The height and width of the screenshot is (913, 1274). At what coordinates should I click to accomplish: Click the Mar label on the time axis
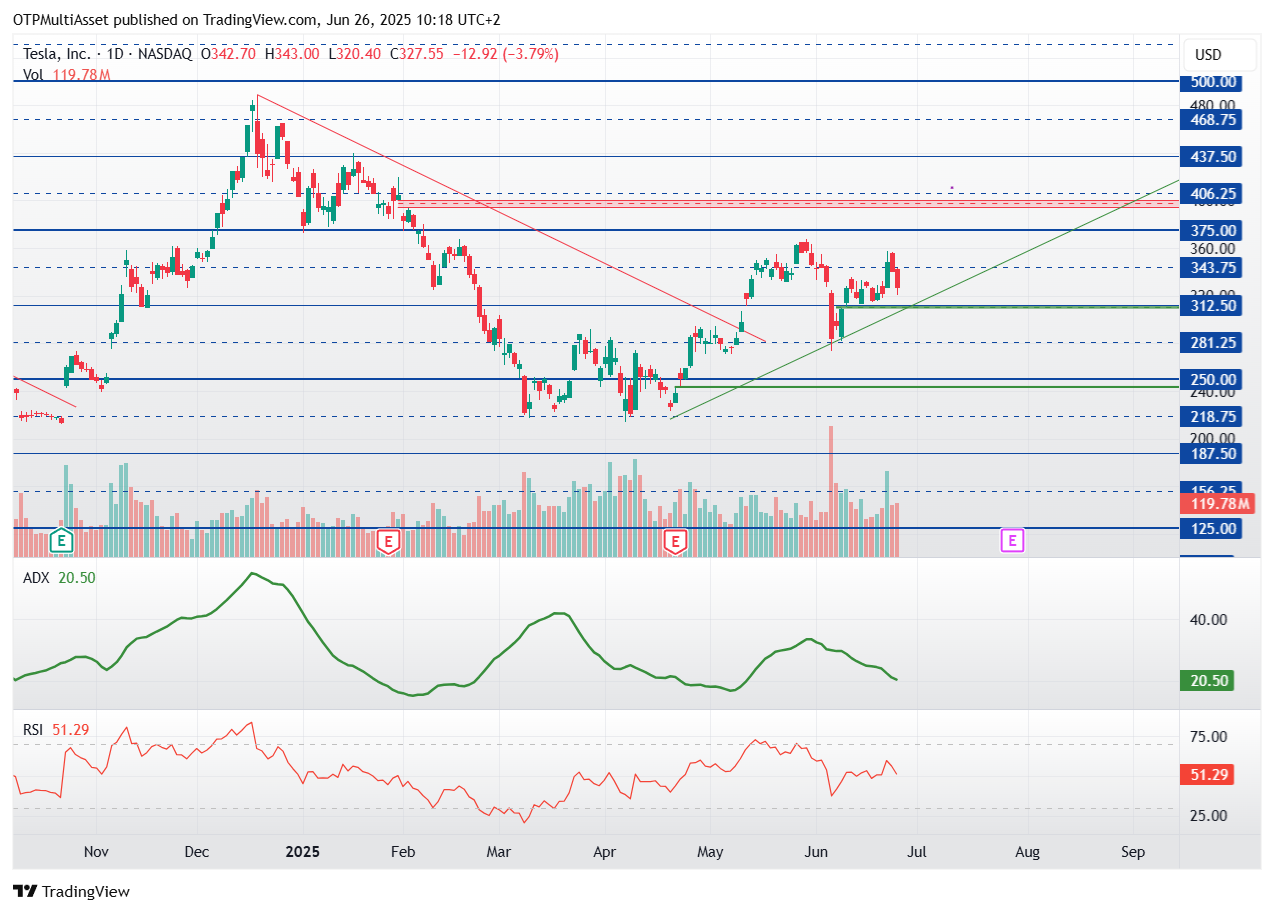click(x=498, y=852)
